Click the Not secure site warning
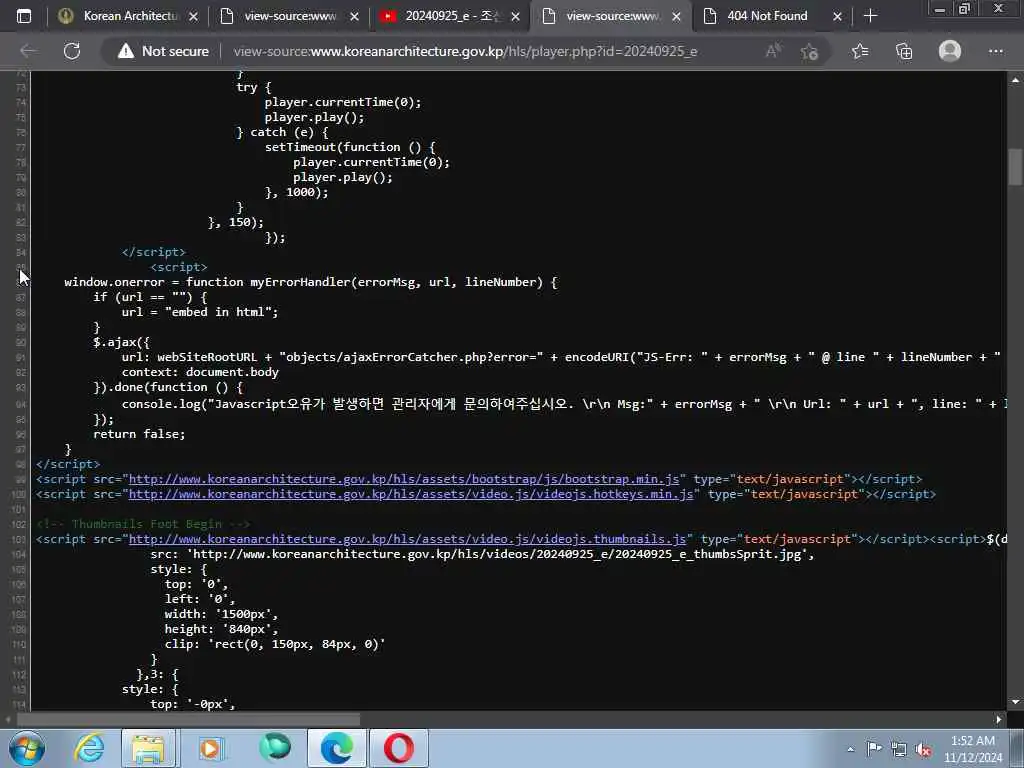The height and width of the screenshot is (768, 1024). click(x=163, y=51)
